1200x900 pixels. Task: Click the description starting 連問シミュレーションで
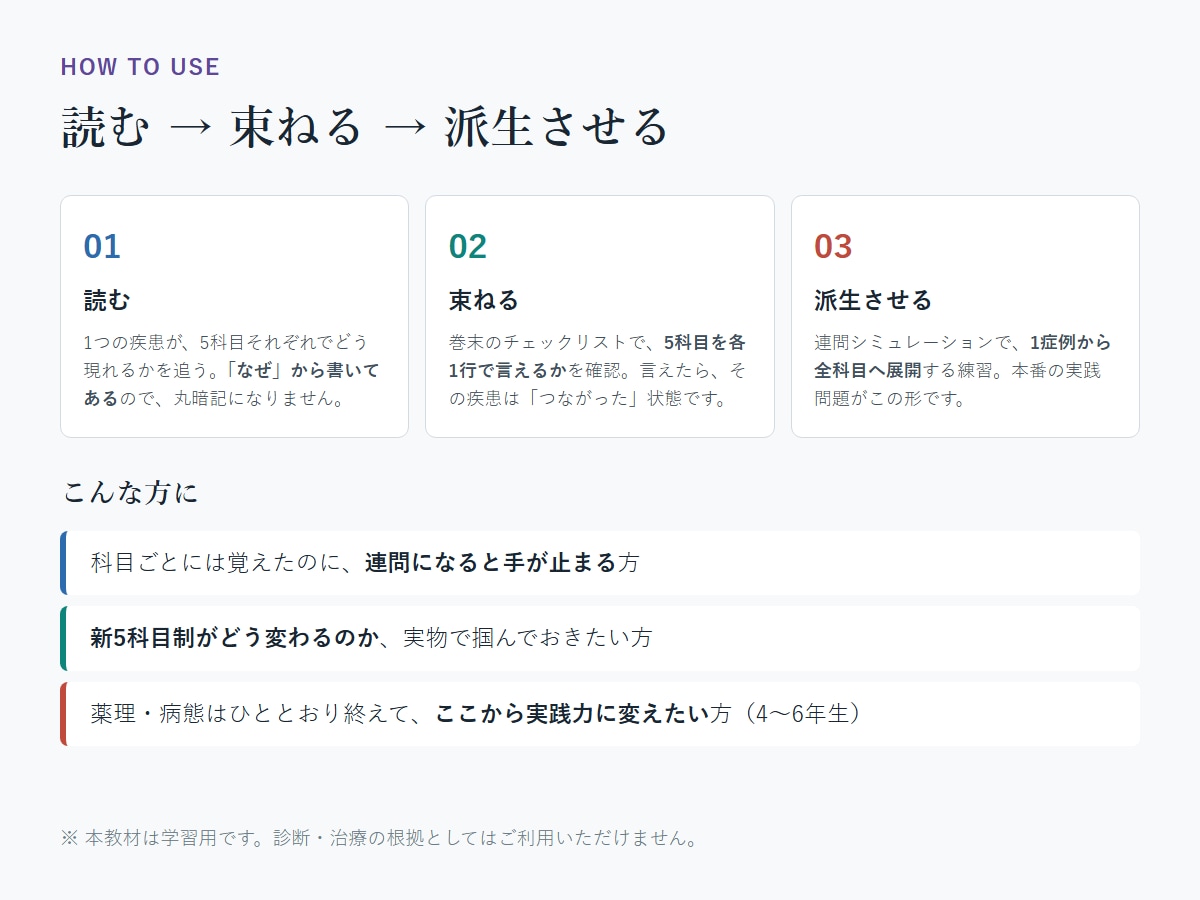[964, 370]
